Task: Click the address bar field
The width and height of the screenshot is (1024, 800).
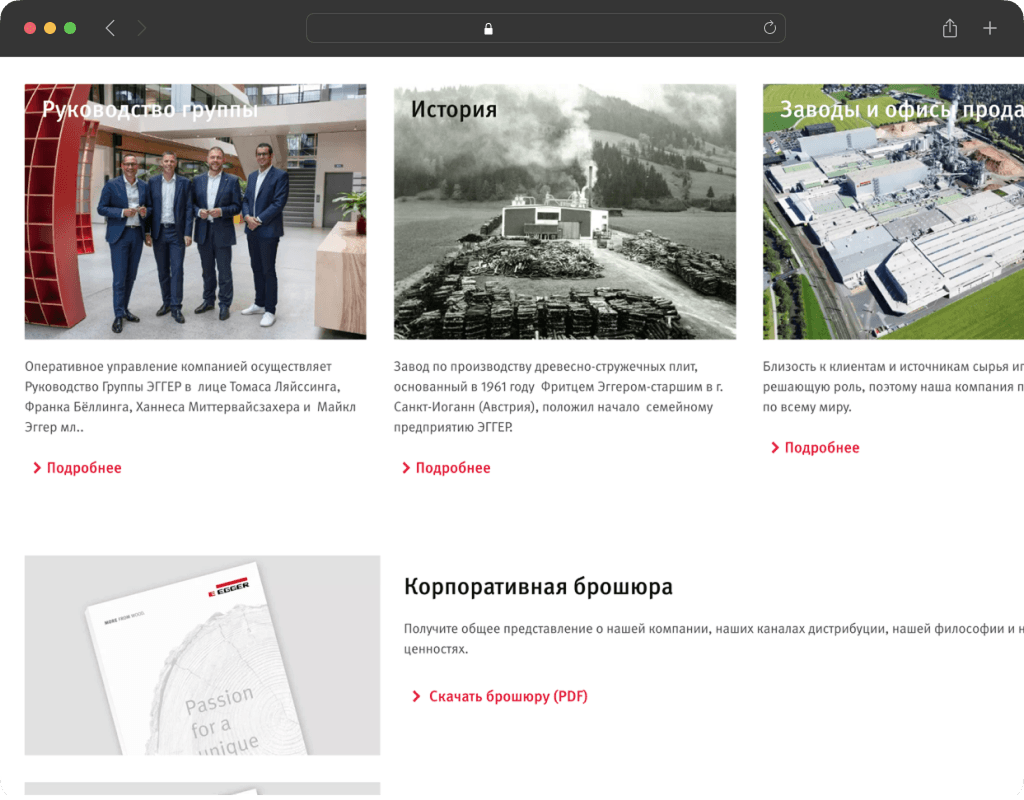Action: (x=545, y=28)
